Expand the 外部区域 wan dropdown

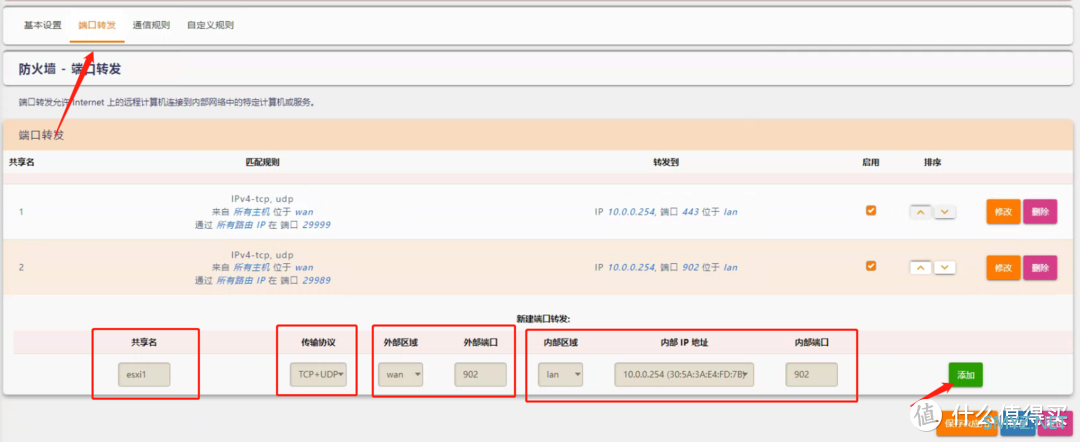tap(401, 375)
